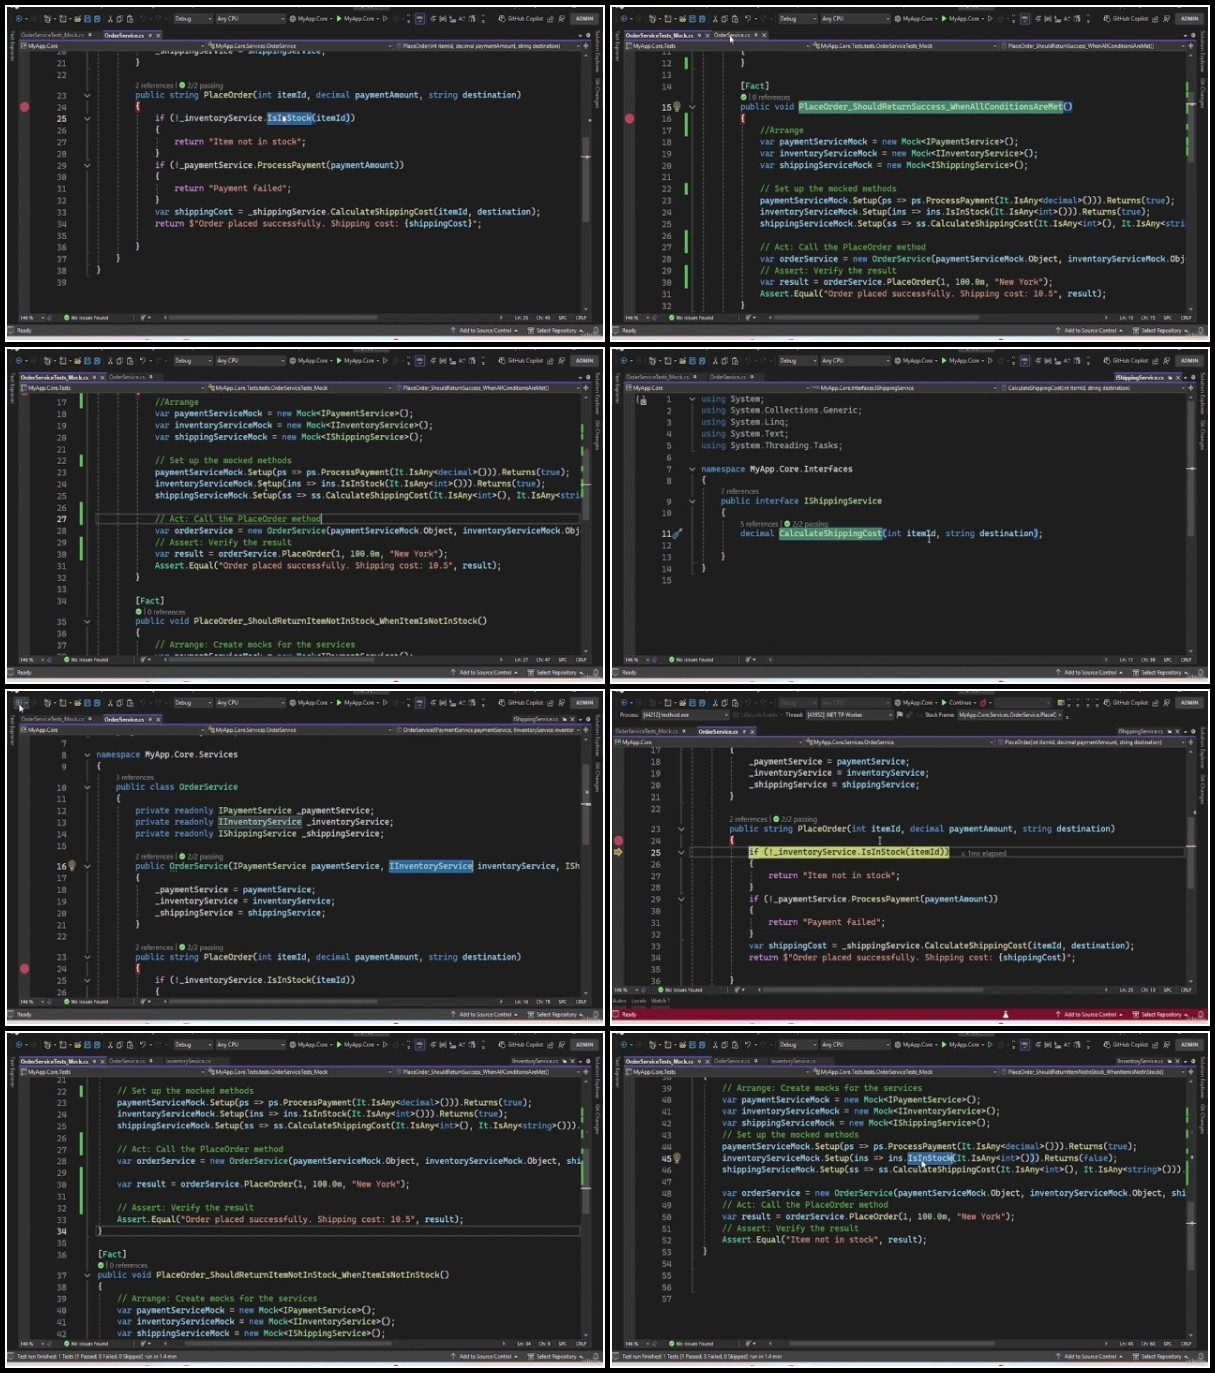The image size is (1215, 1373).
Task: Click lightbulb beside OrderService constructor at line 16
Action: tap(72, 866)
